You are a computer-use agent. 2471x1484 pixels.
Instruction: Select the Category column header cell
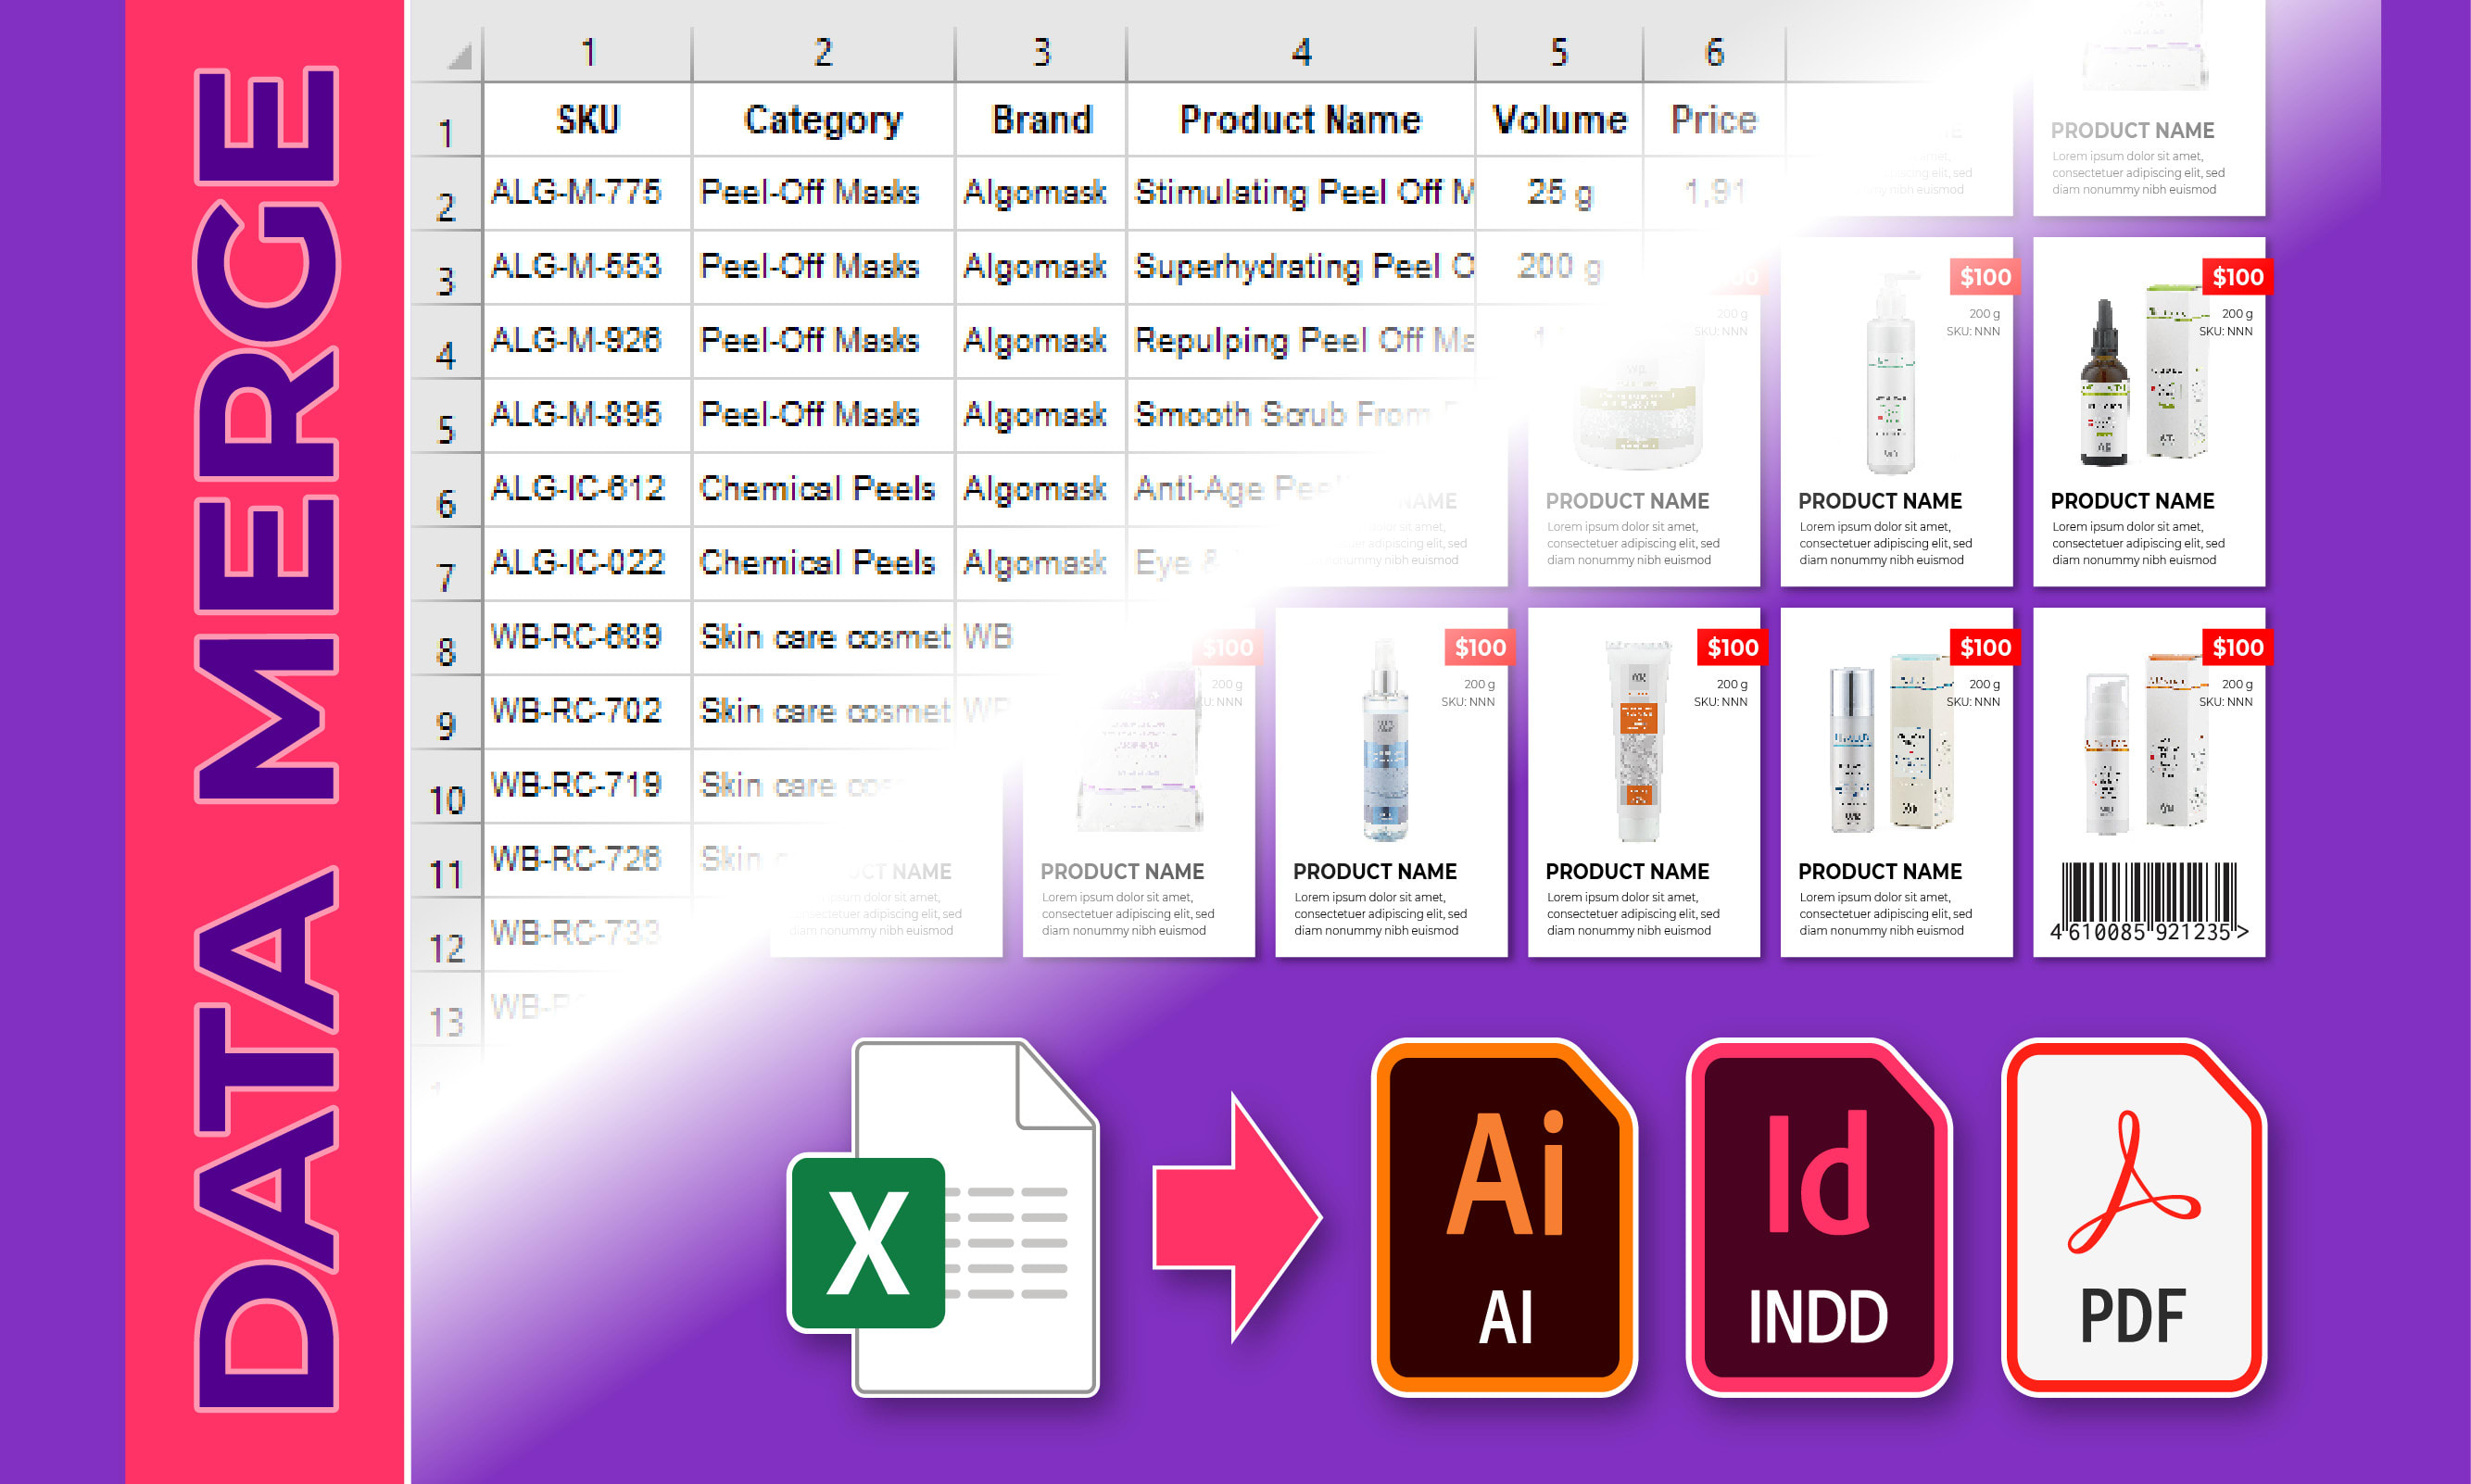[x=823, y=120]
